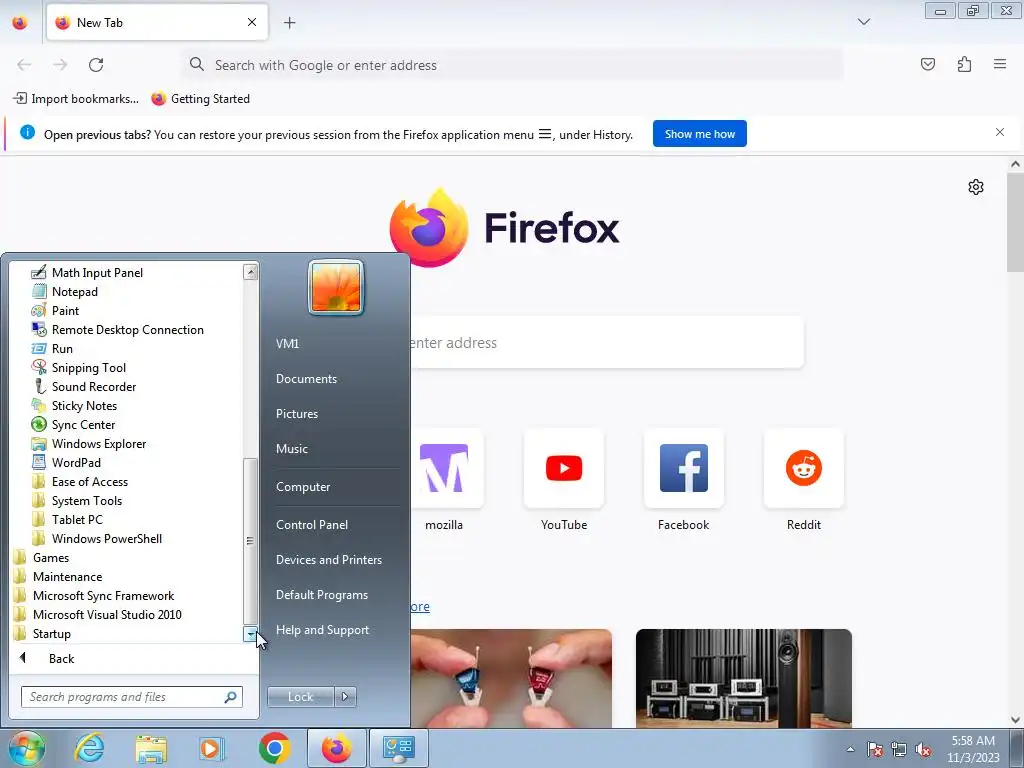Open Devices and Printers

(x=328, y=559)
